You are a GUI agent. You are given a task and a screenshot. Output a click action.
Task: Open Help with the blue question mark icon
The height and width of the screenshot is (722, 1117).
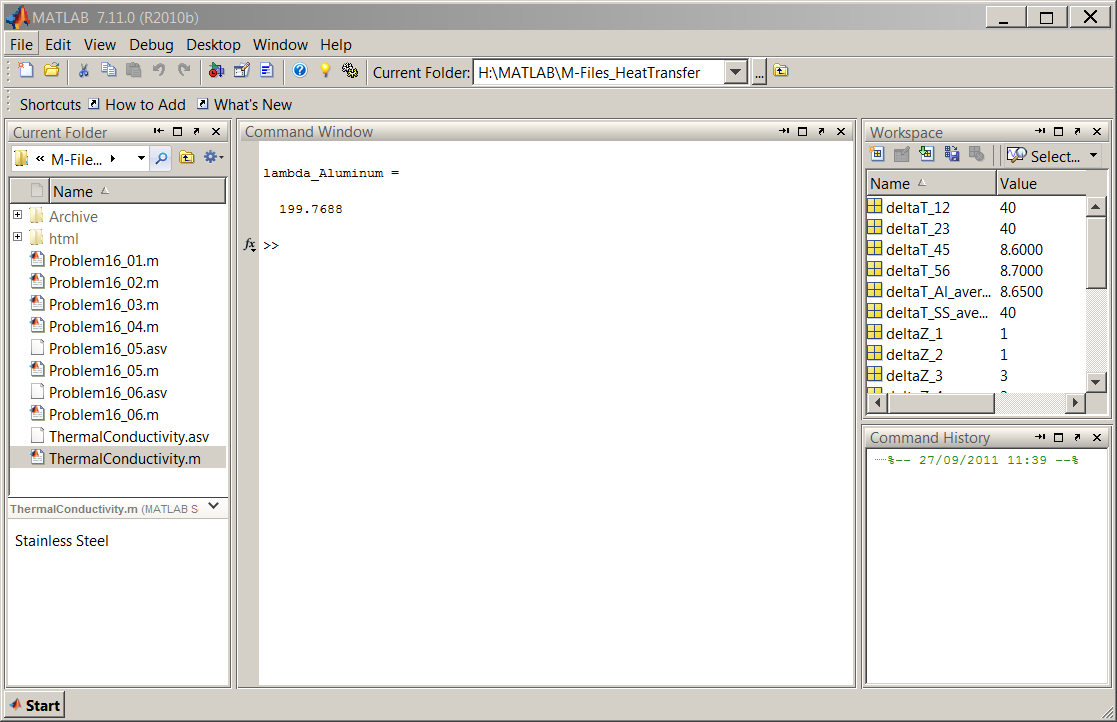click(300, 70)
